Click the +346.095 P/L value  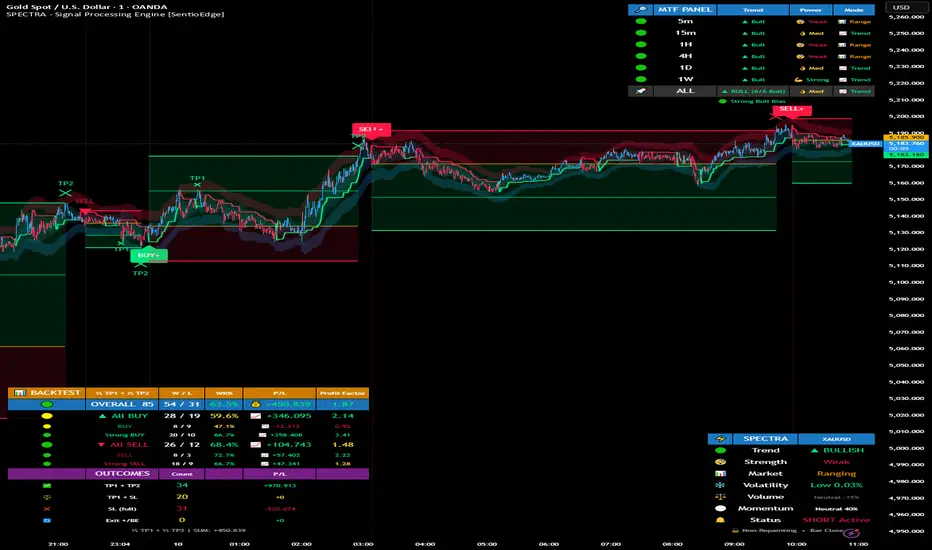pyautogui.click(x=289, y=416)
